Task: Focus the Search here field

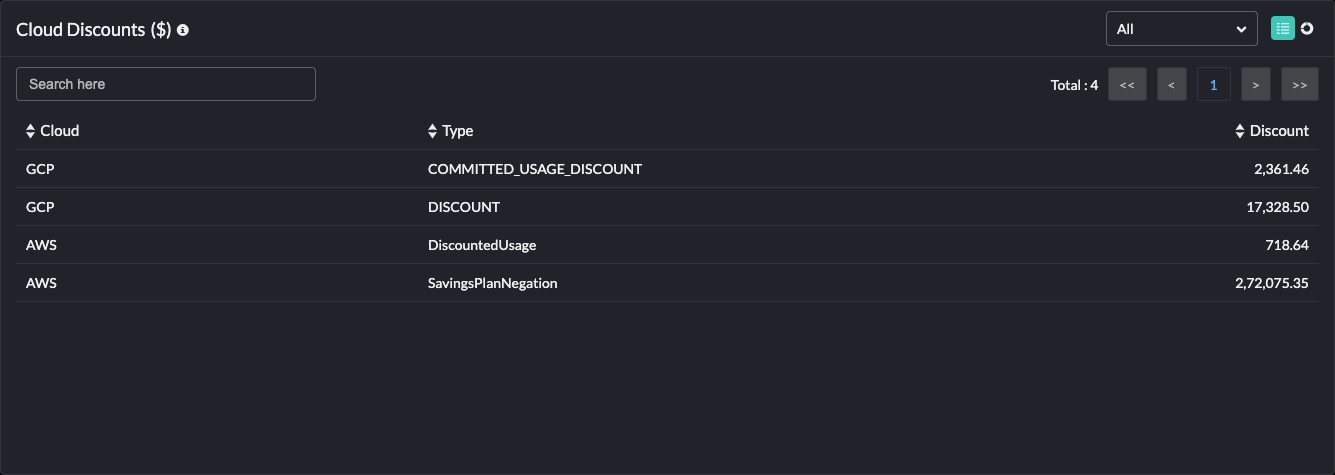Action: (166, 84)
